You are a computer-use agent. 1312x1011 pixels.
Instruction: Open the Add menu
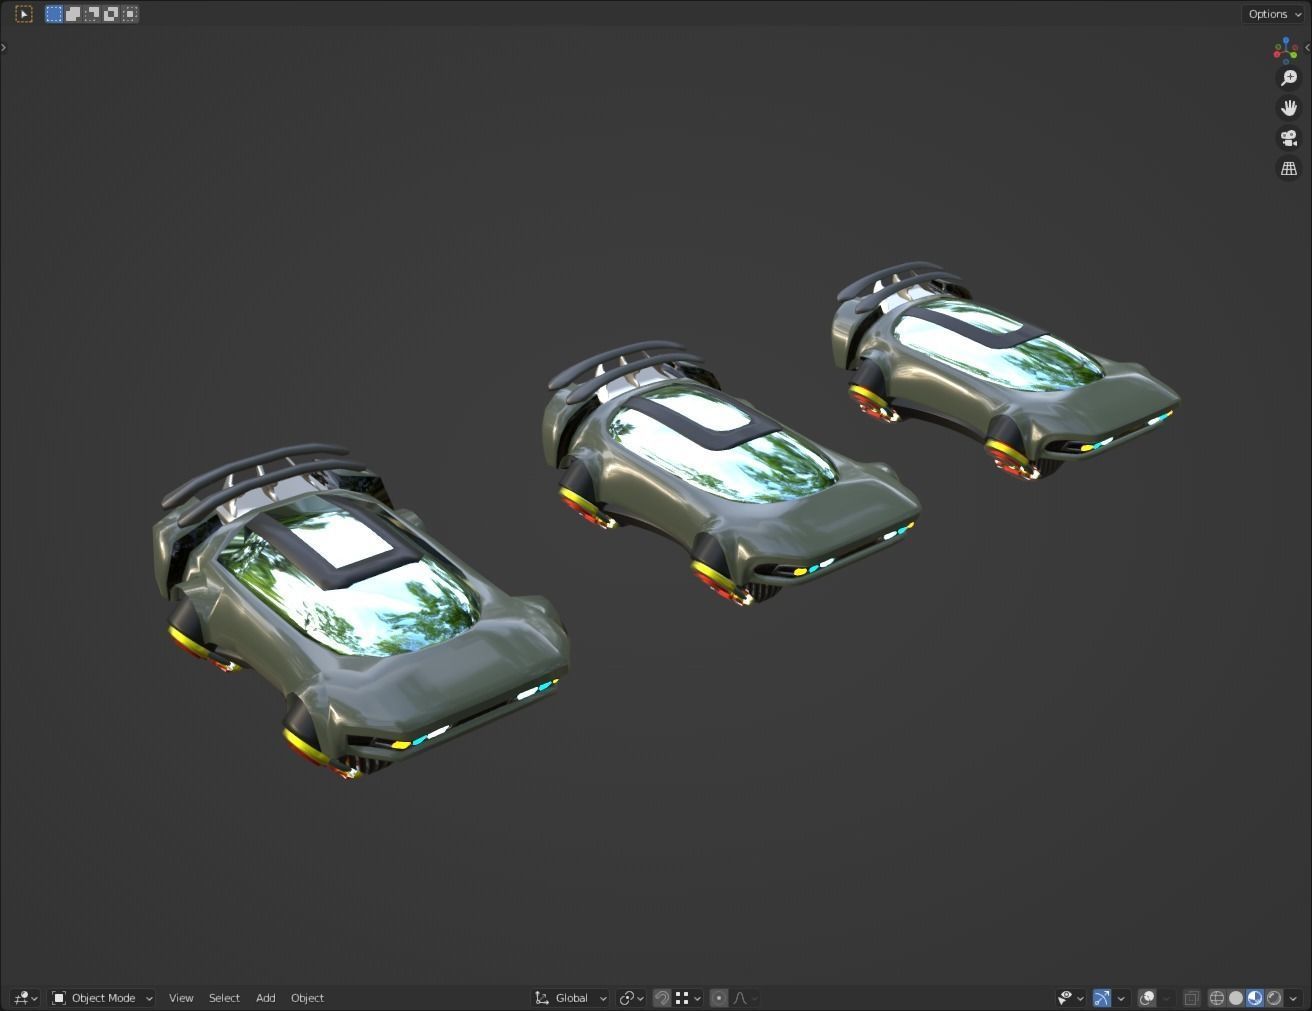click(265, 998)
